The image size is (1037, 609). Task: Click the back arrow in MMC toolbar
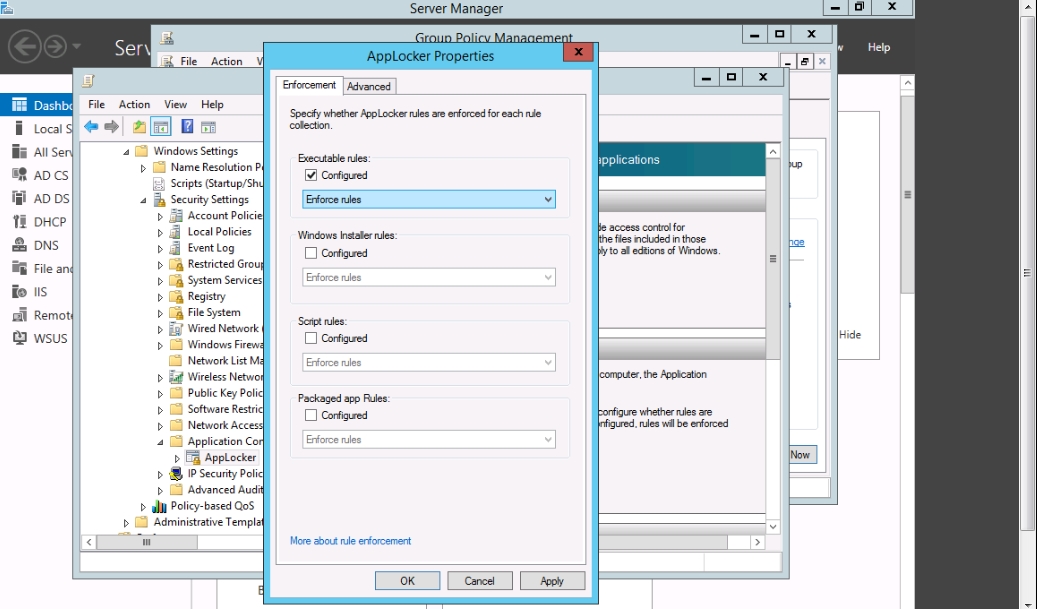click(x=91, y=127)
